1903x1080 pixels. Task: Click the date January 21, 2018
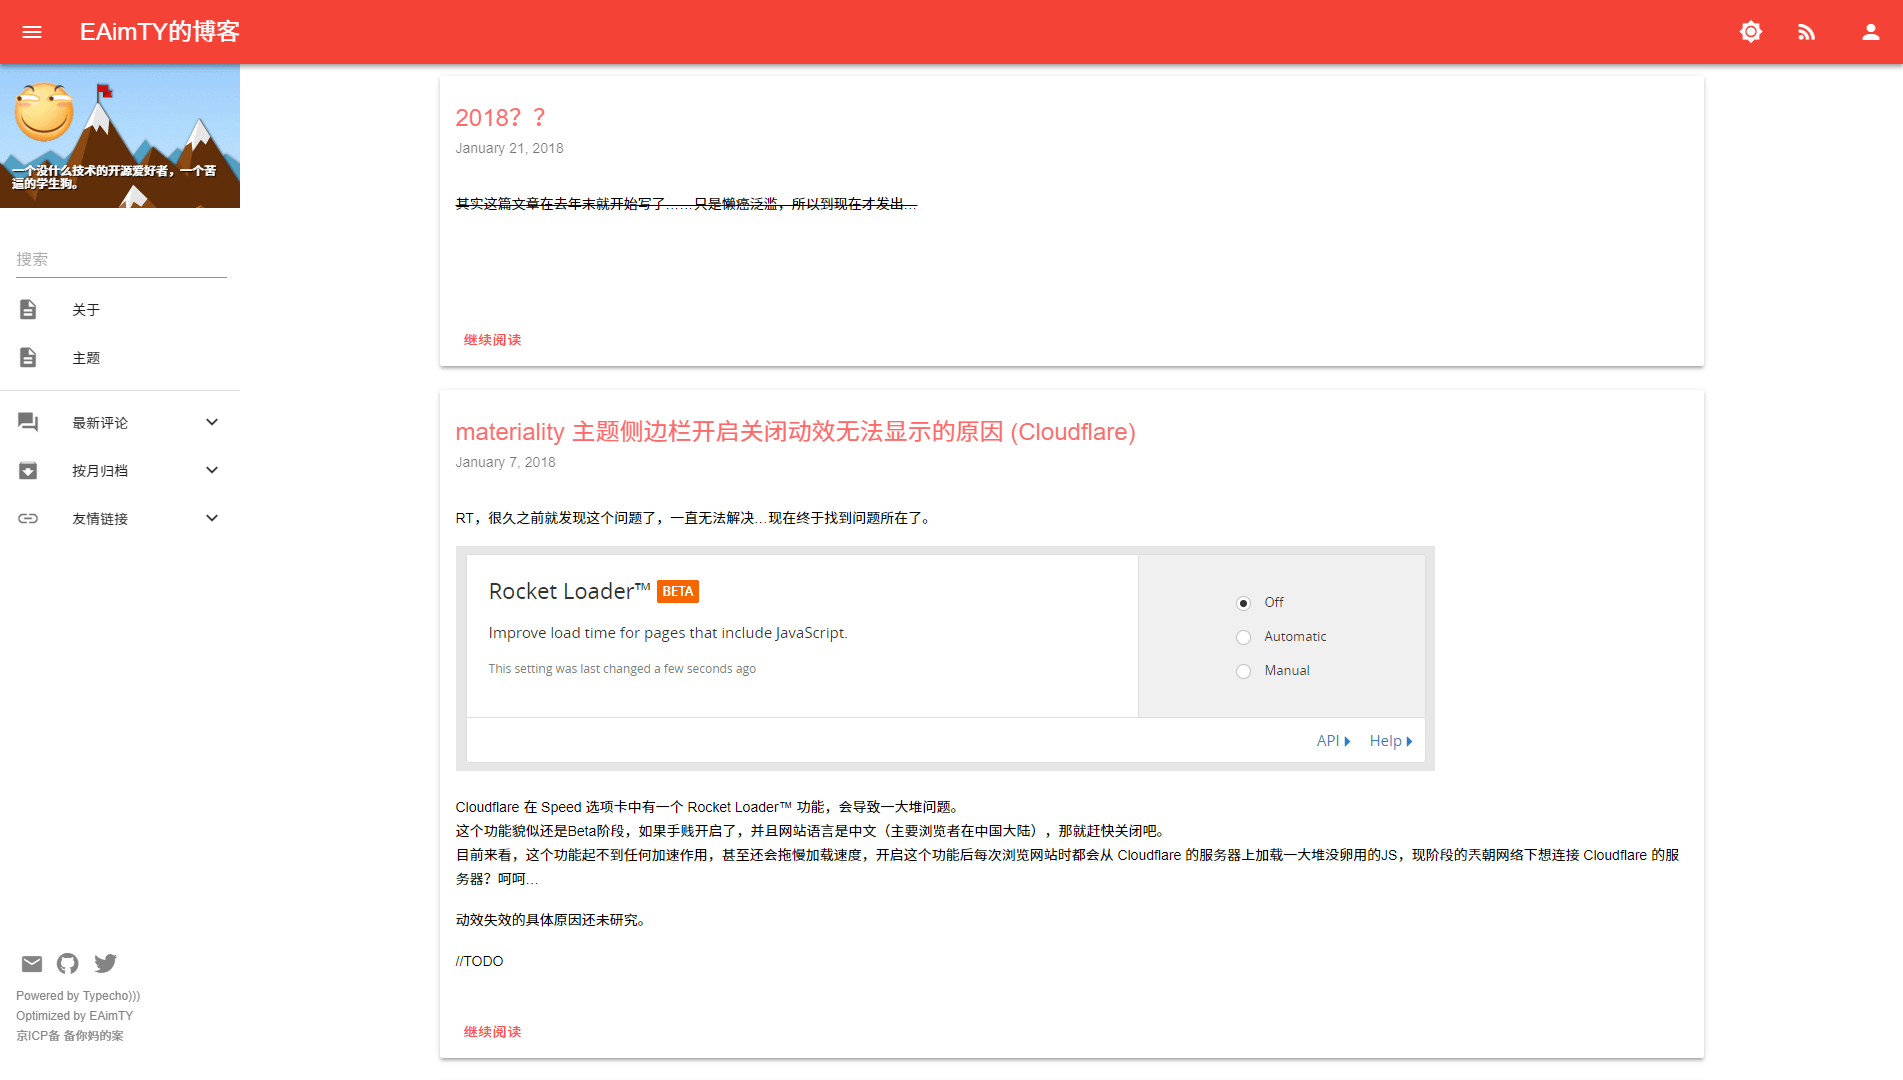[x=509, y=148]
